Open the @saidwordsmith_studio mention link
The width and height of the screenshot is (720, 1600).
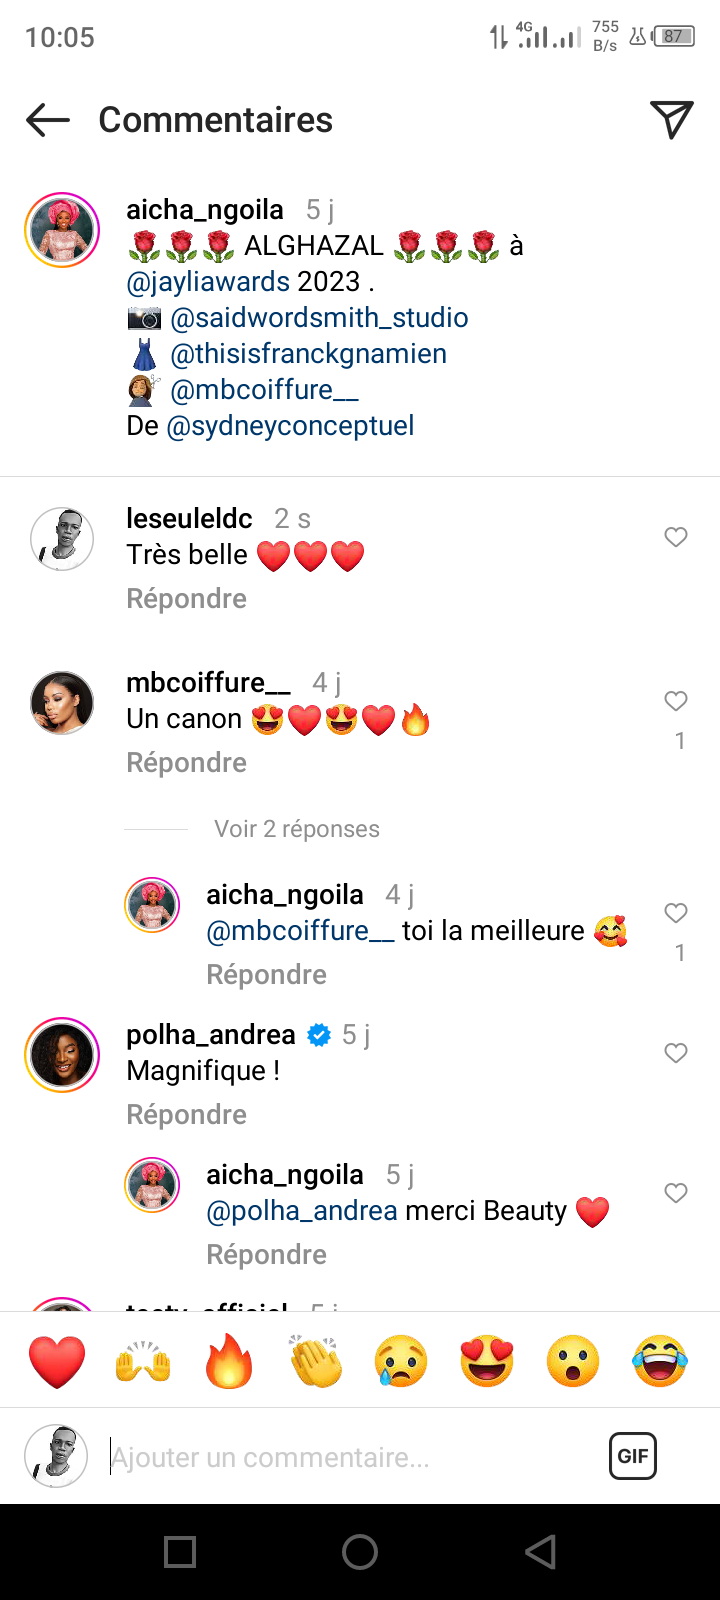click(319, 318)
